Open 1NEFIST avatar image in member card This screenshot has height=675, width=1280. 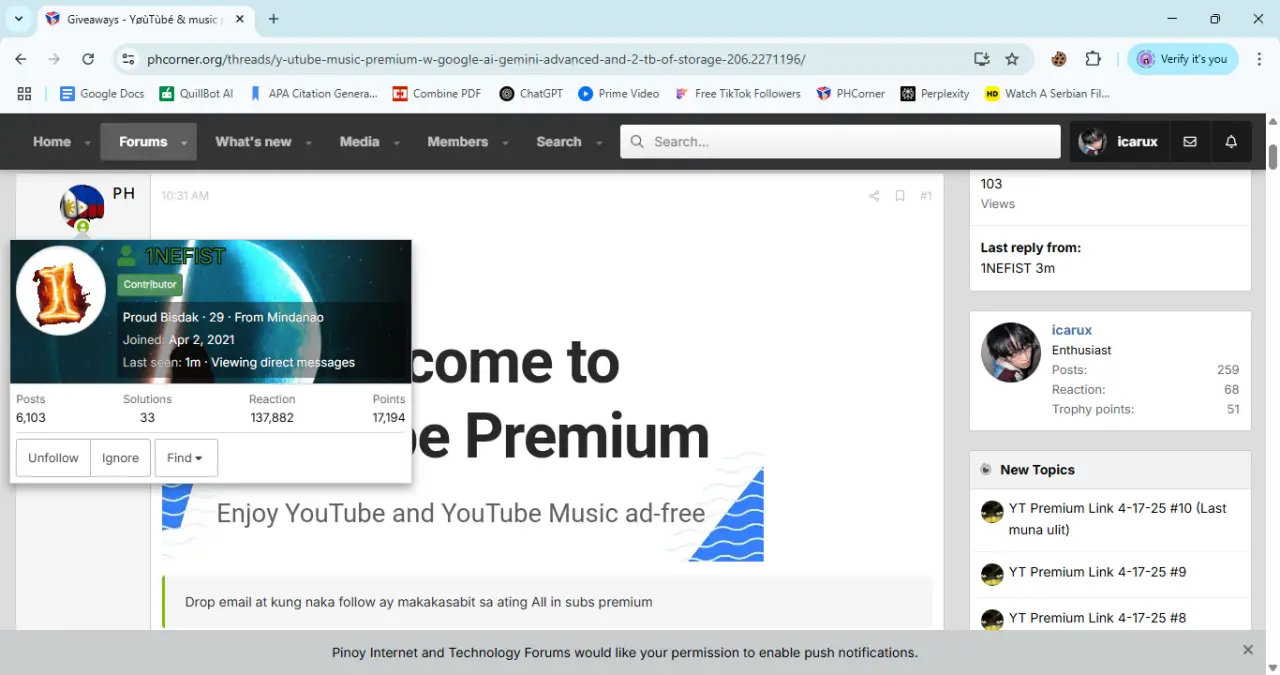(x=61, y=291)
